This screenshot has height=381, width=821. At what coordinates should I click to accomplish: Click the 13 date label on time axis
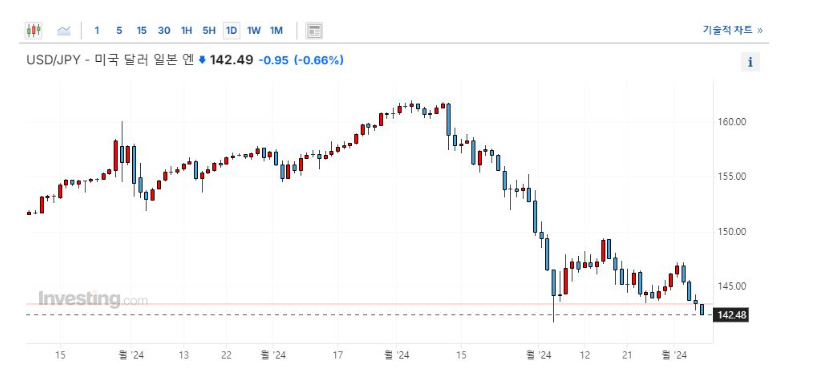(x=183, y=355)
